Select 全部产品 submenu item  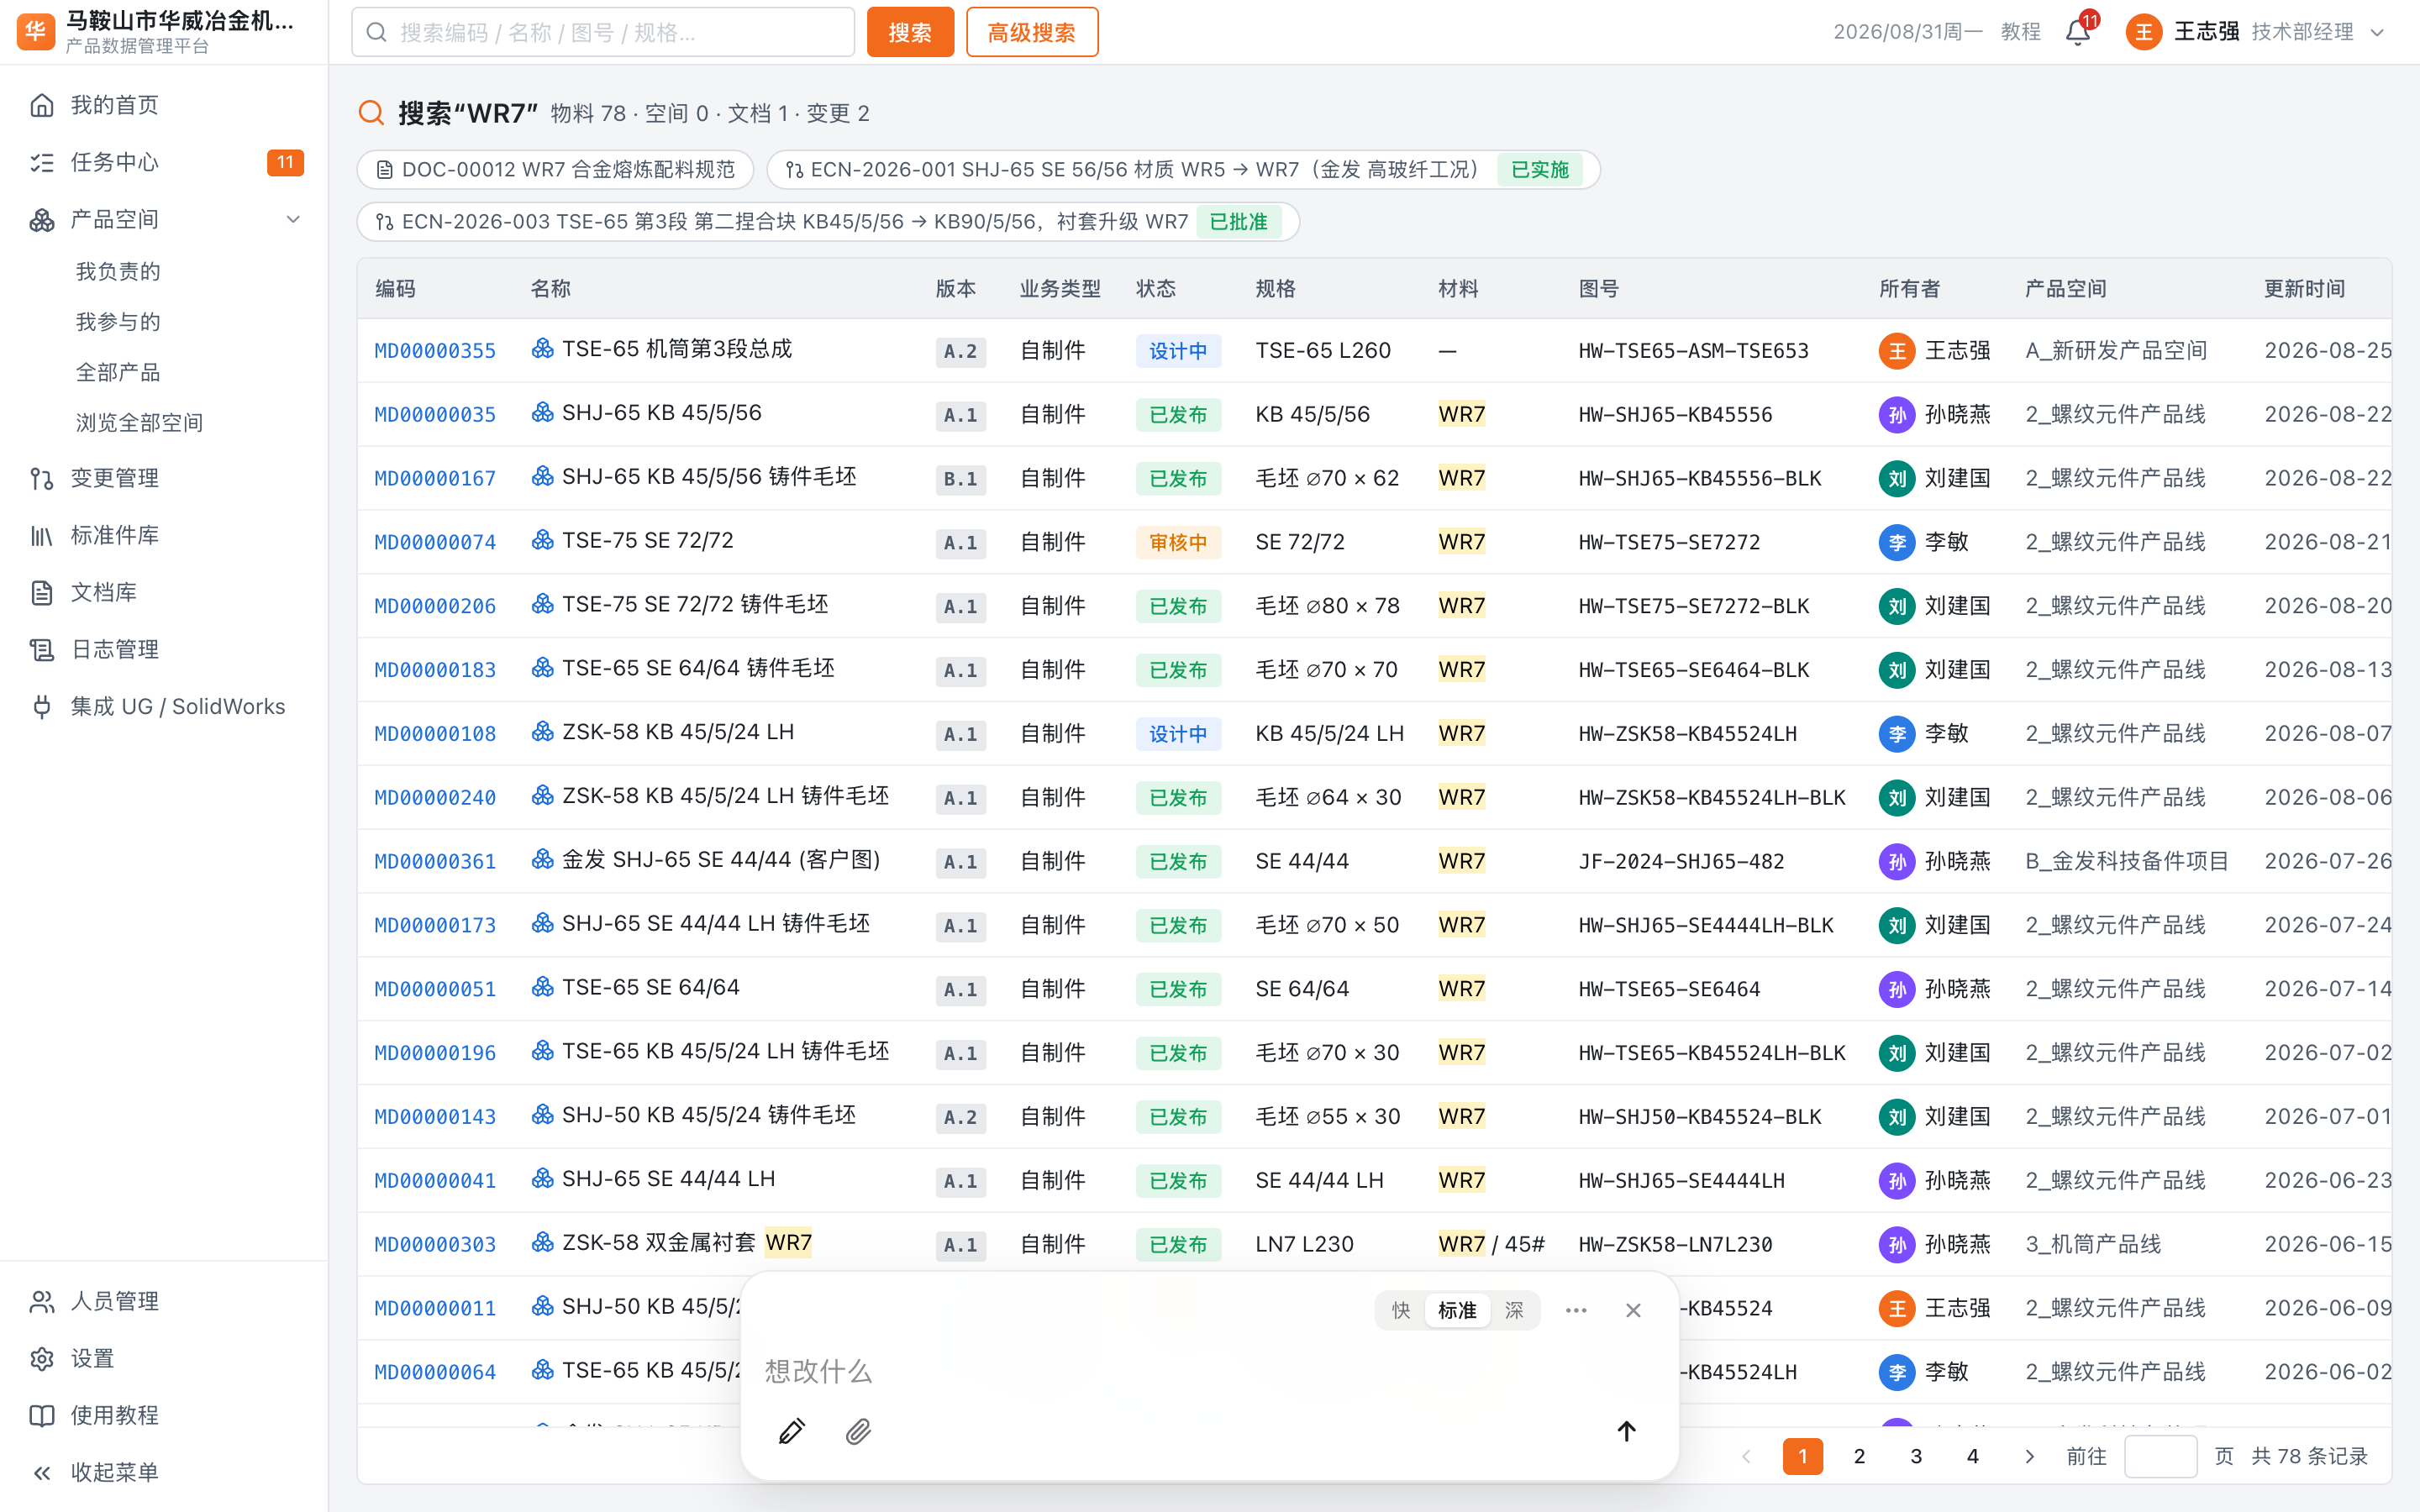tap(118, 372)
